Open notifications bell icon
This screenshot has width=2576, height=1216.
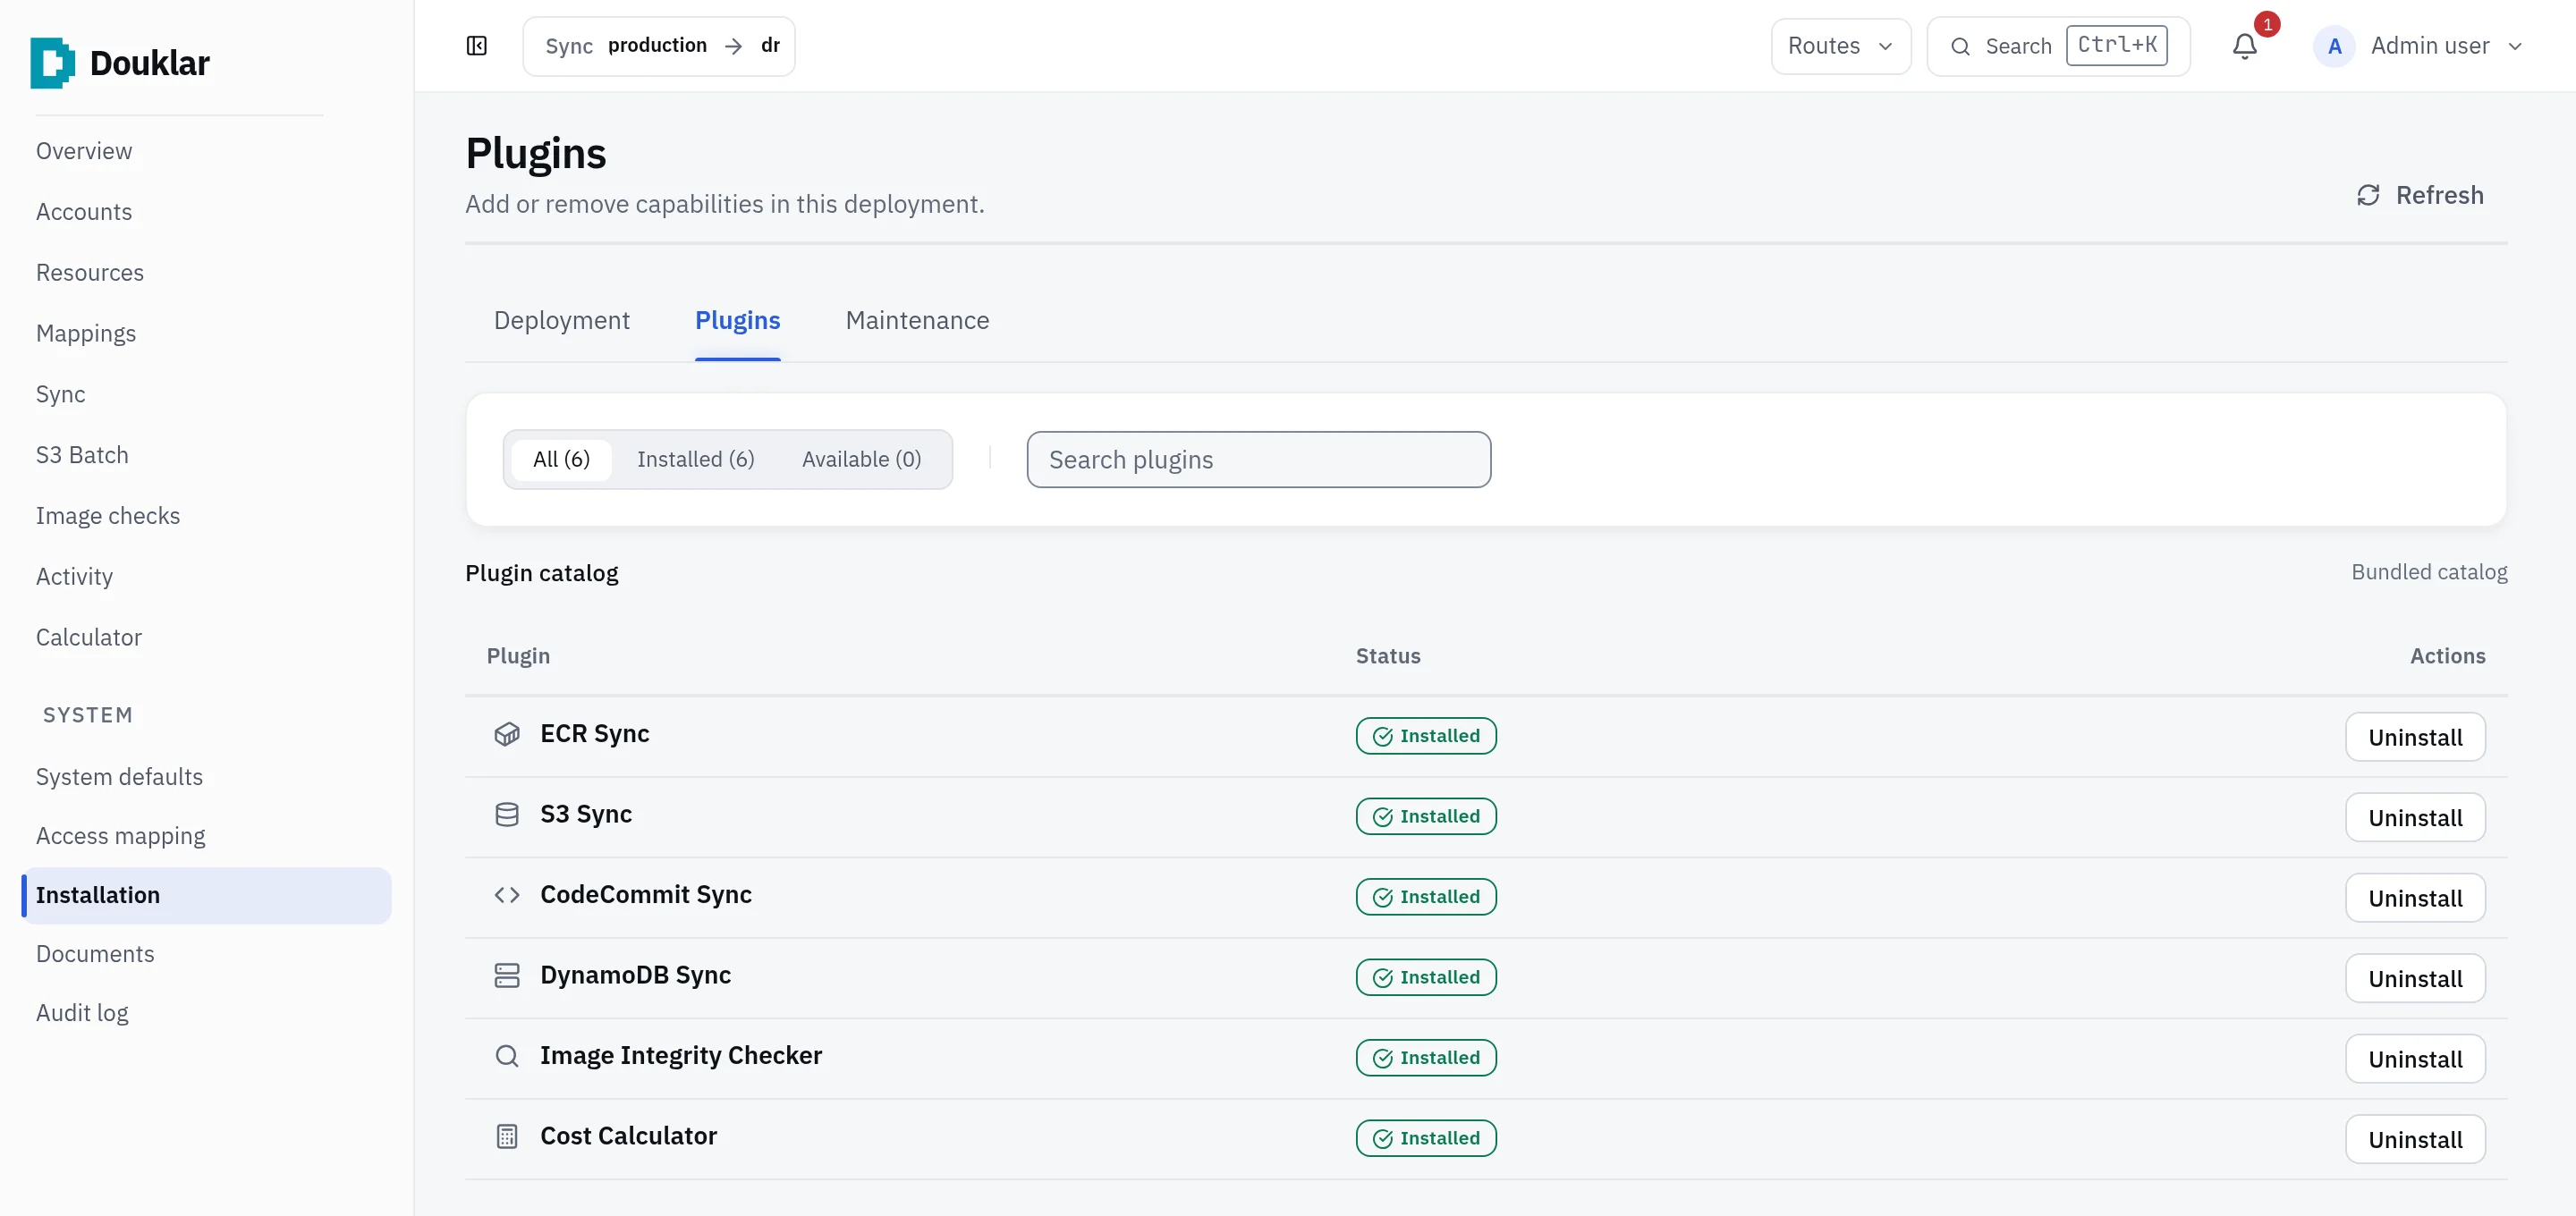pos(2245,46)
